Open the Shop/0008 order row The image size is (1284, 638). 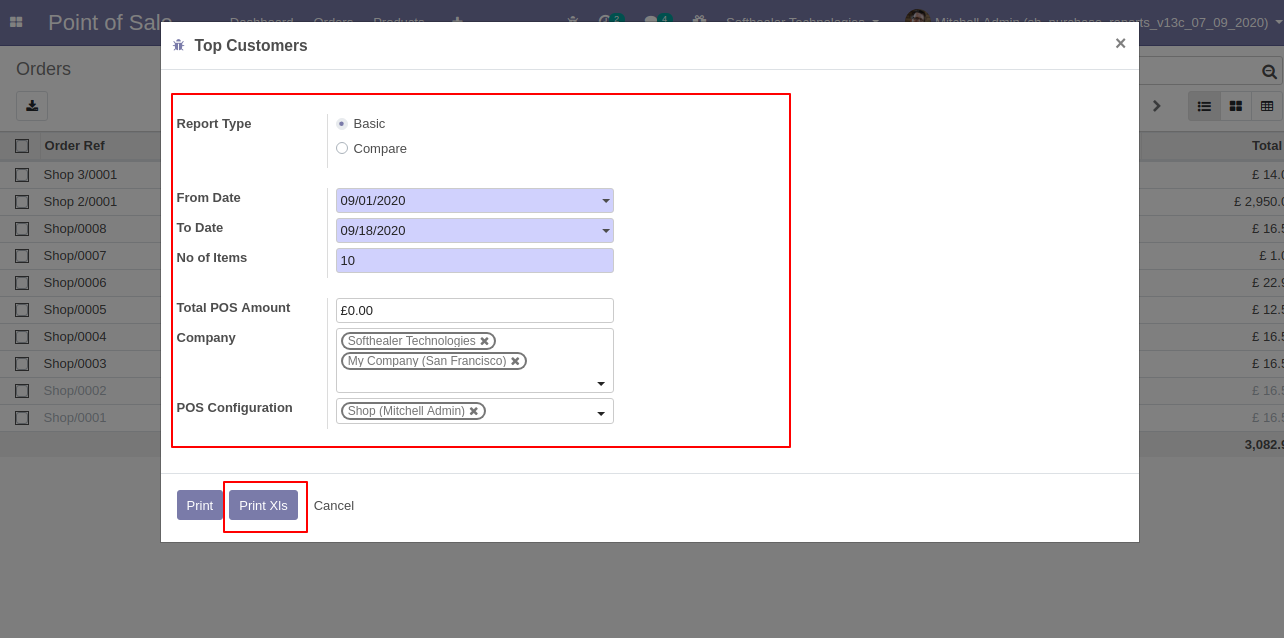tap(75, 228)
